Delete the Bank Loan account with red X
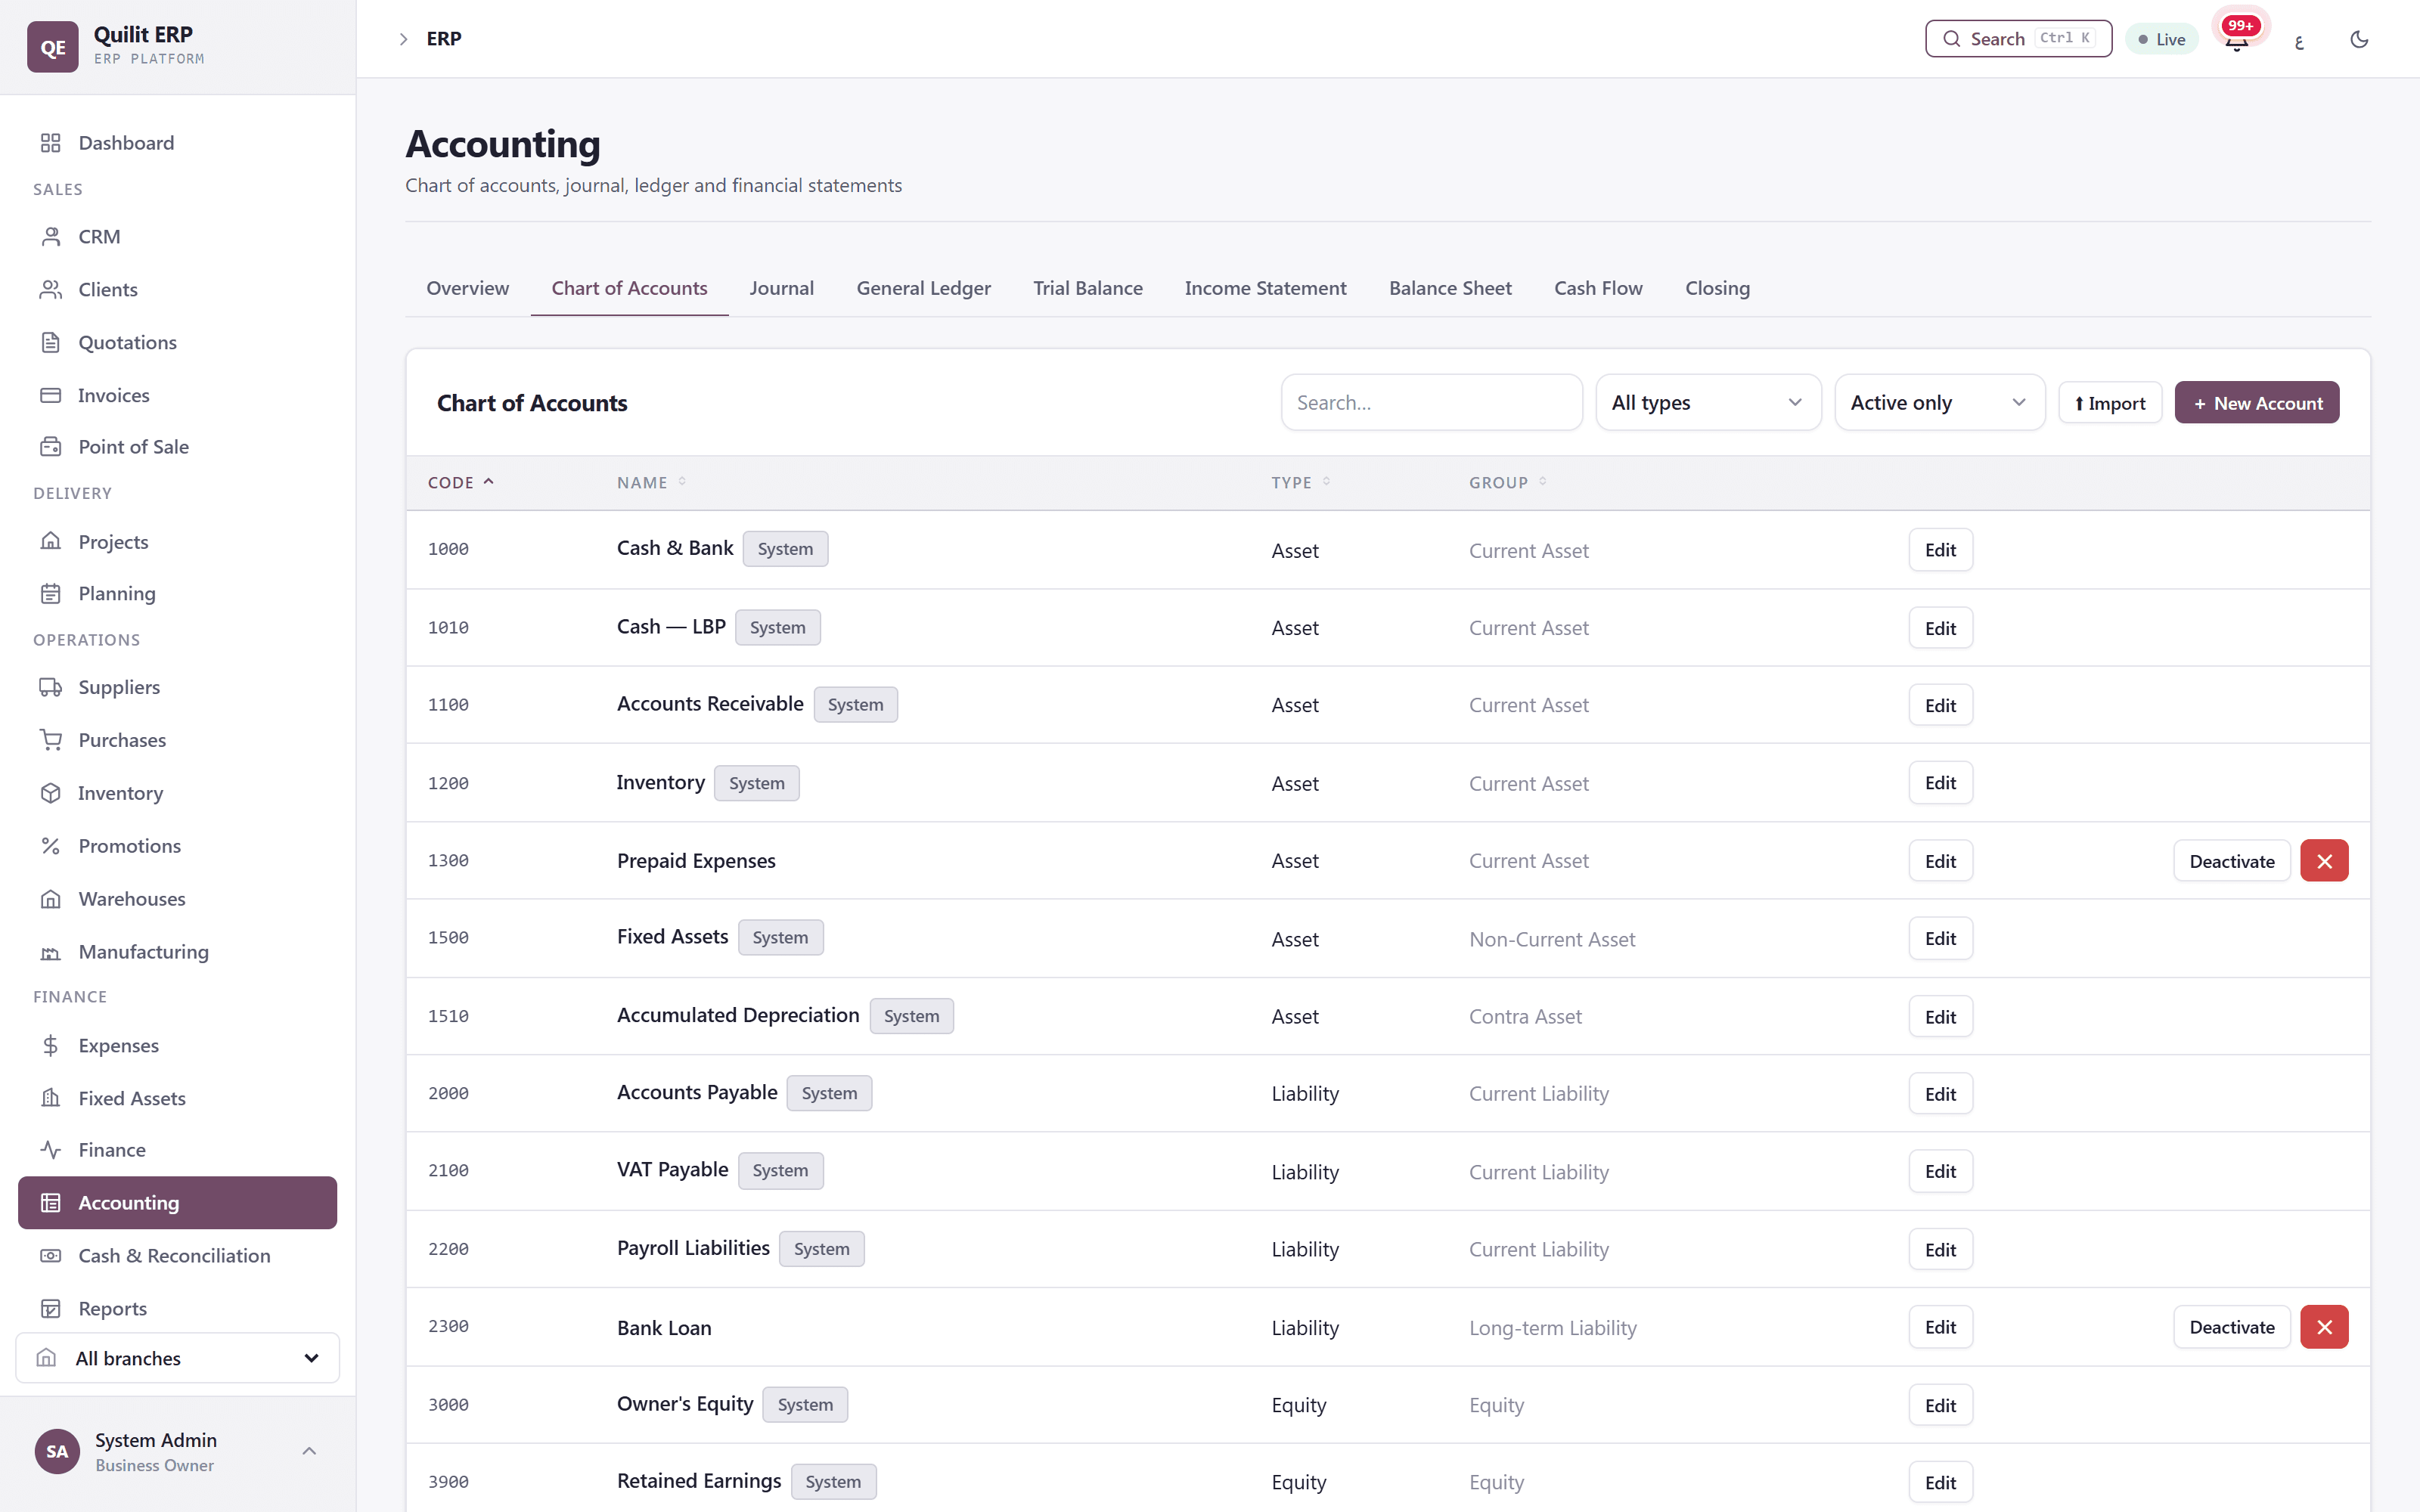The image size is (2420, 1512). (x=2324, y=1327)
